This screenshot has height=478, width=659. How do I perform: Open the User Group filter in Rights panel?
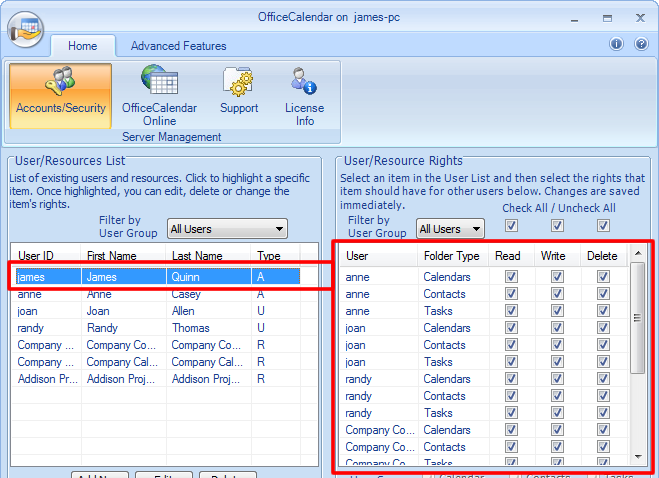450,229
